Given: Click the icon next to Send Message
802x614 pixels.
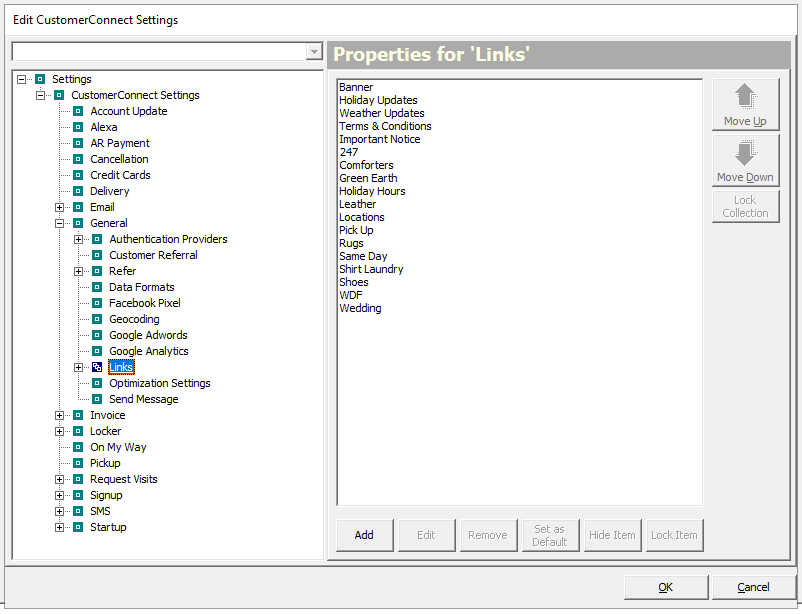Looking at the screenshot, I should (97, 399).
